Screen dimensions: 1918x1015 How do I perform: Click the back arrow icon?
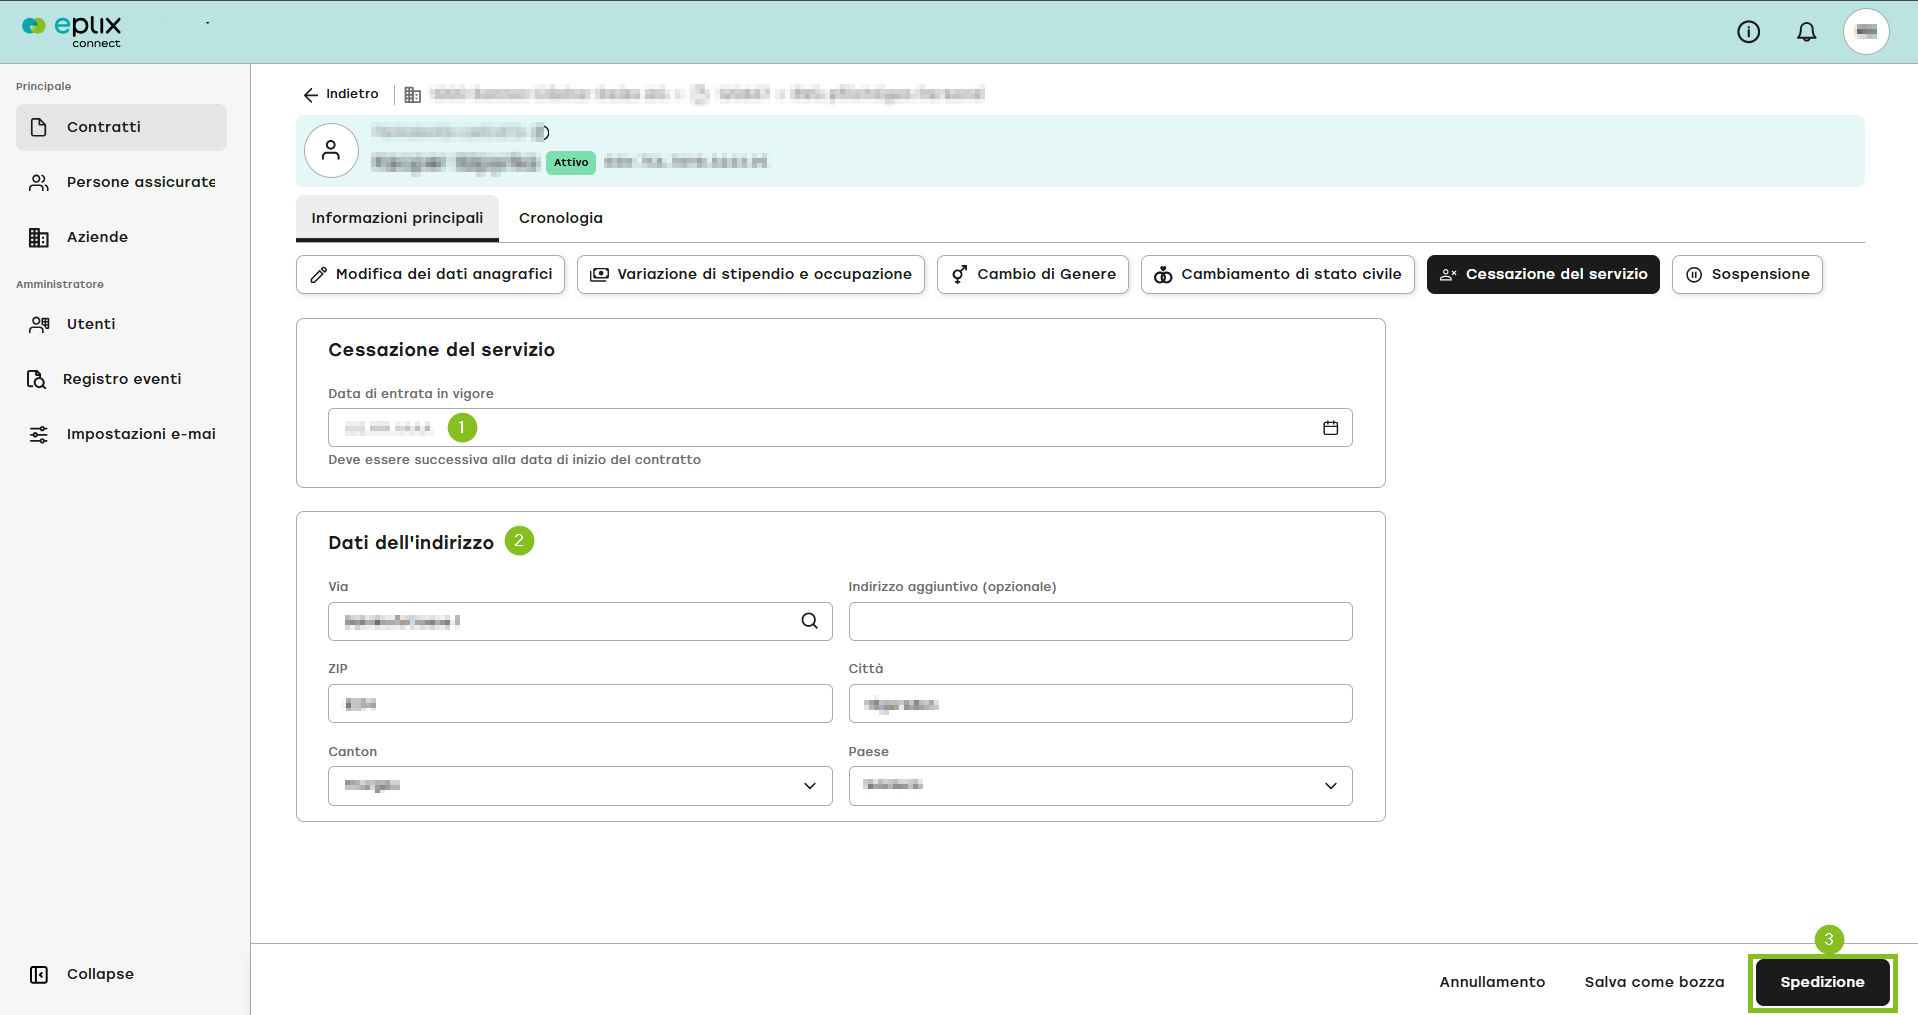point(311,94)
